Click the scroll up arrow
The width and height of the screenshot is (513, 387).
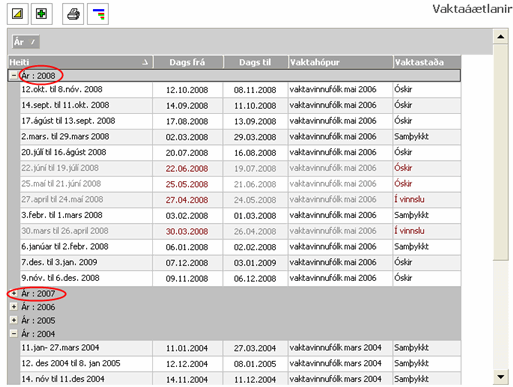(501, 36)
